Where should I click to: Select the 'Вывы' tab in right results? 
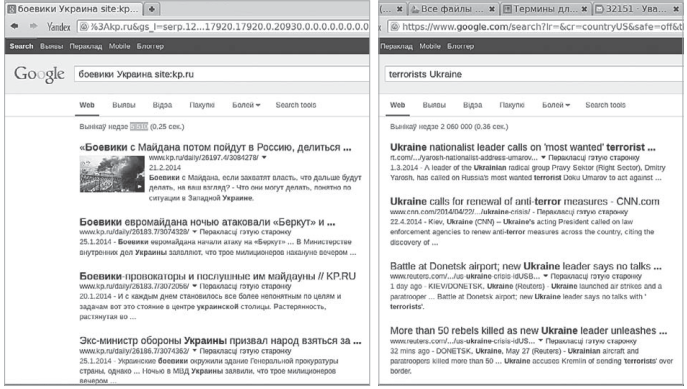(434, 105)
